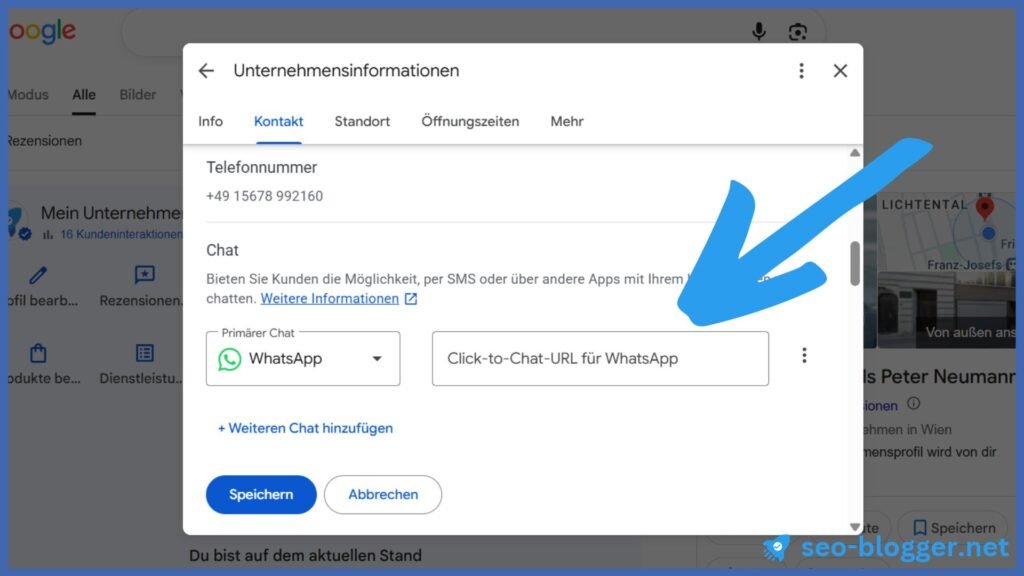Open the three-dot menu next to the chat URL

point(805,355)
